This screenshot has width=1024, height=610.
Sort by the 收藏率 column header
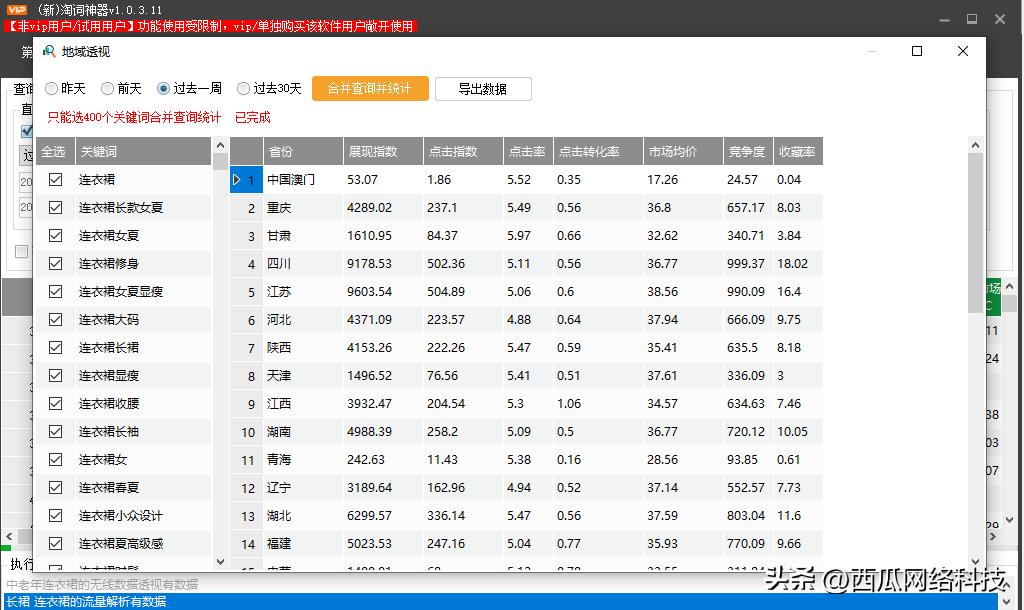[796, 152]
